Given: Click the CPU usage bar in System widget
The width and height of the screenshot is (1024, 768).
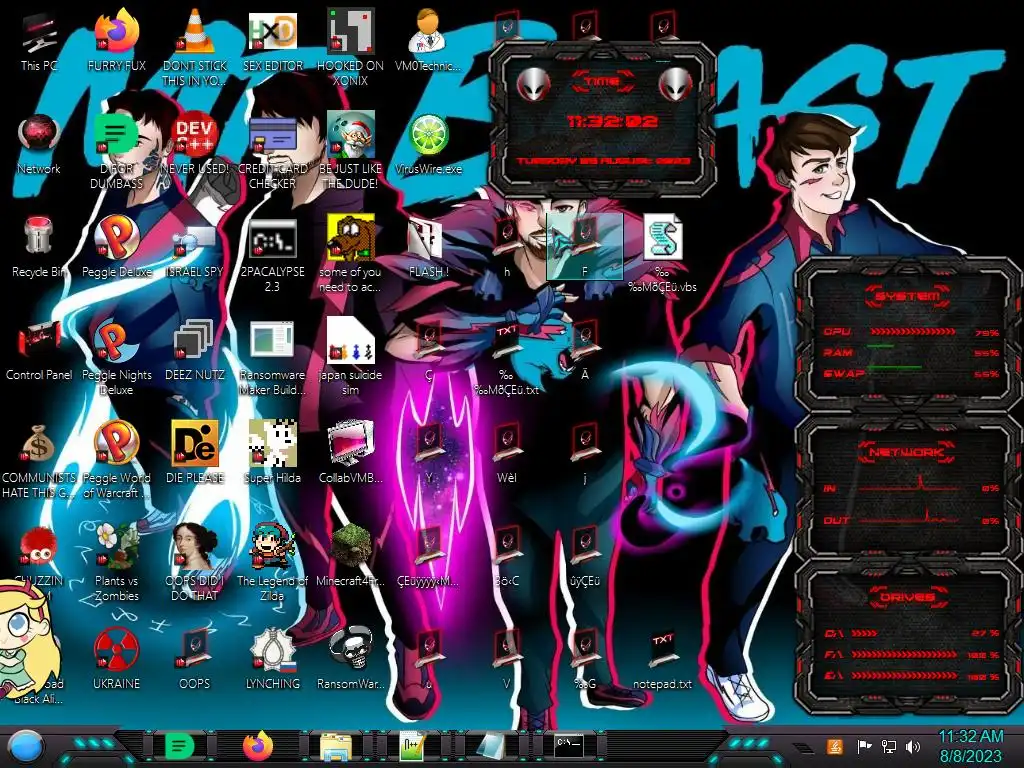Looking at the screenshot, I should 913,332.
